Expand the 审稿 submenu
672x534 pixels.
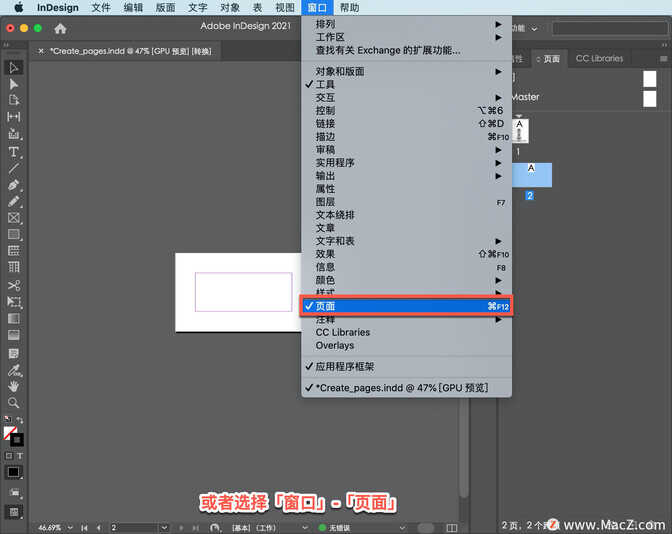coord(407,150)
